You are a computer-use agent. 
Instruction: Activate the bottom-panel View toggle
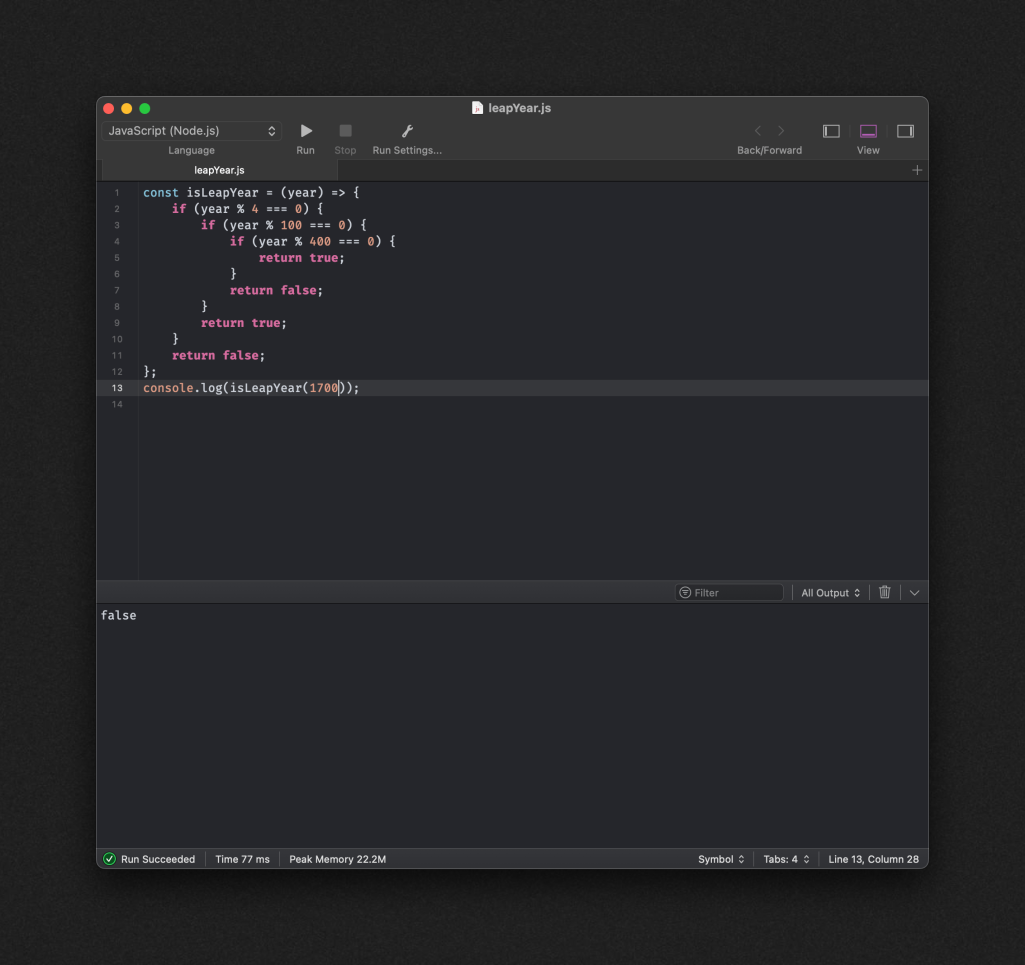(867, 130)
